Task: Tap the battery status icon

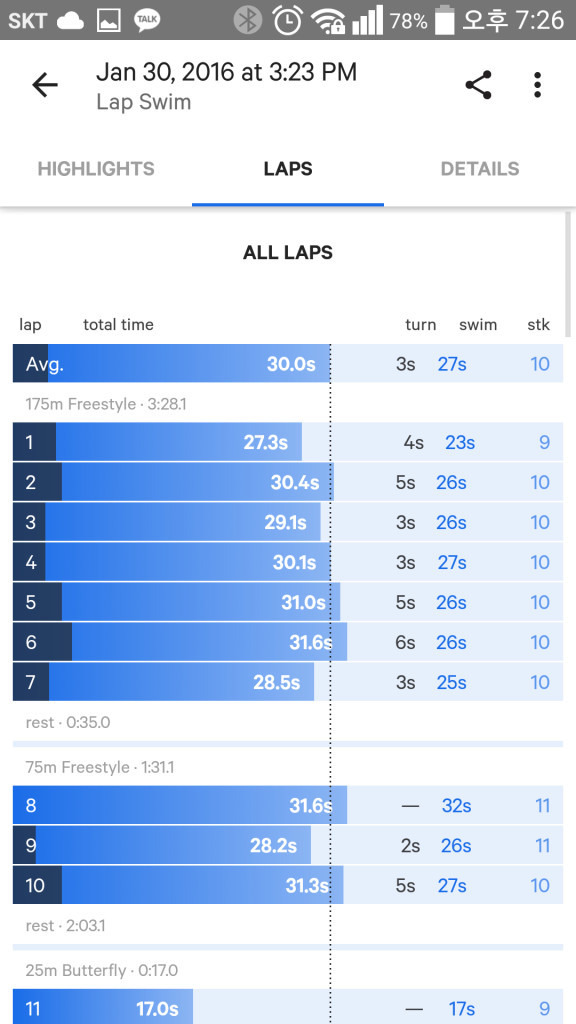Action: point(444,20)
